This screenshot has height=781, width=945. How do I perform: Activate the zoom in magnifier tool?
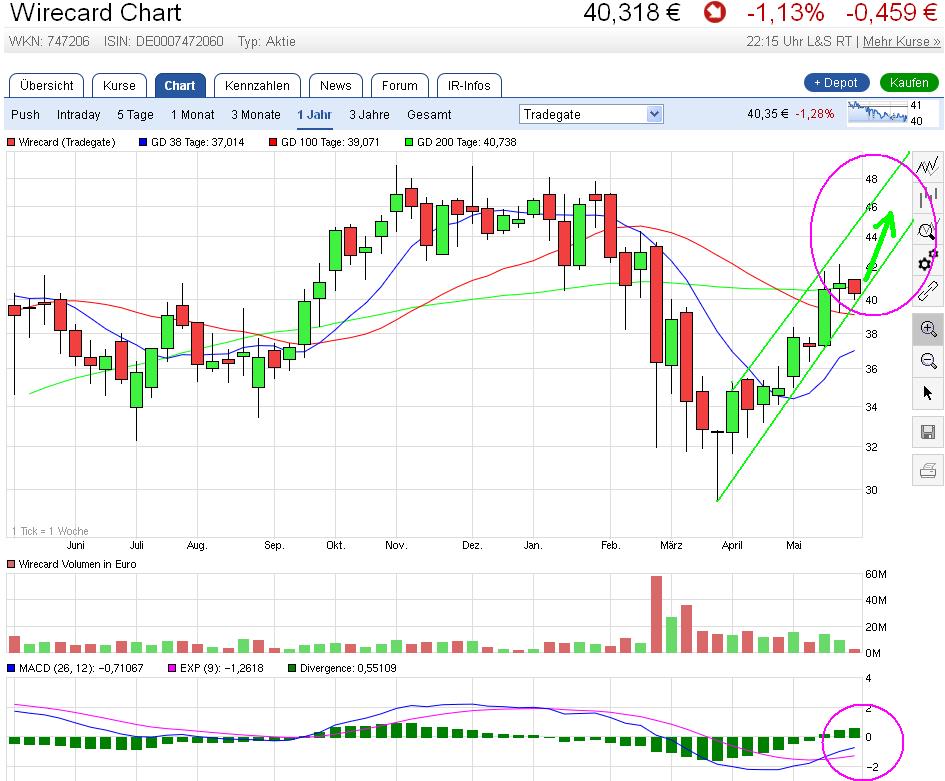tap(928, 329)
